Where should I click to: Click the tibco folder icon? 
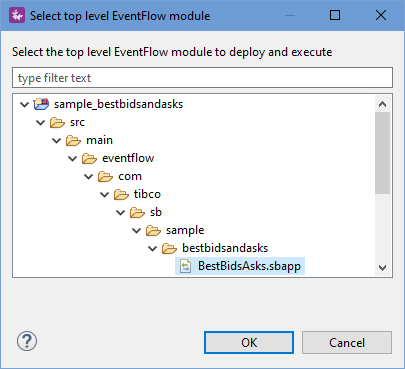click(121, 194)
